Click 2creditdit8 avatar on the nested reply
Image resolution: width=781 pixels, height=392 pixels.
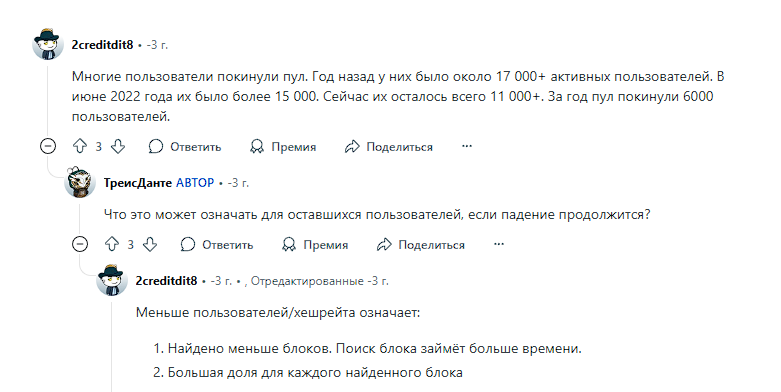(x=112, y=280)
